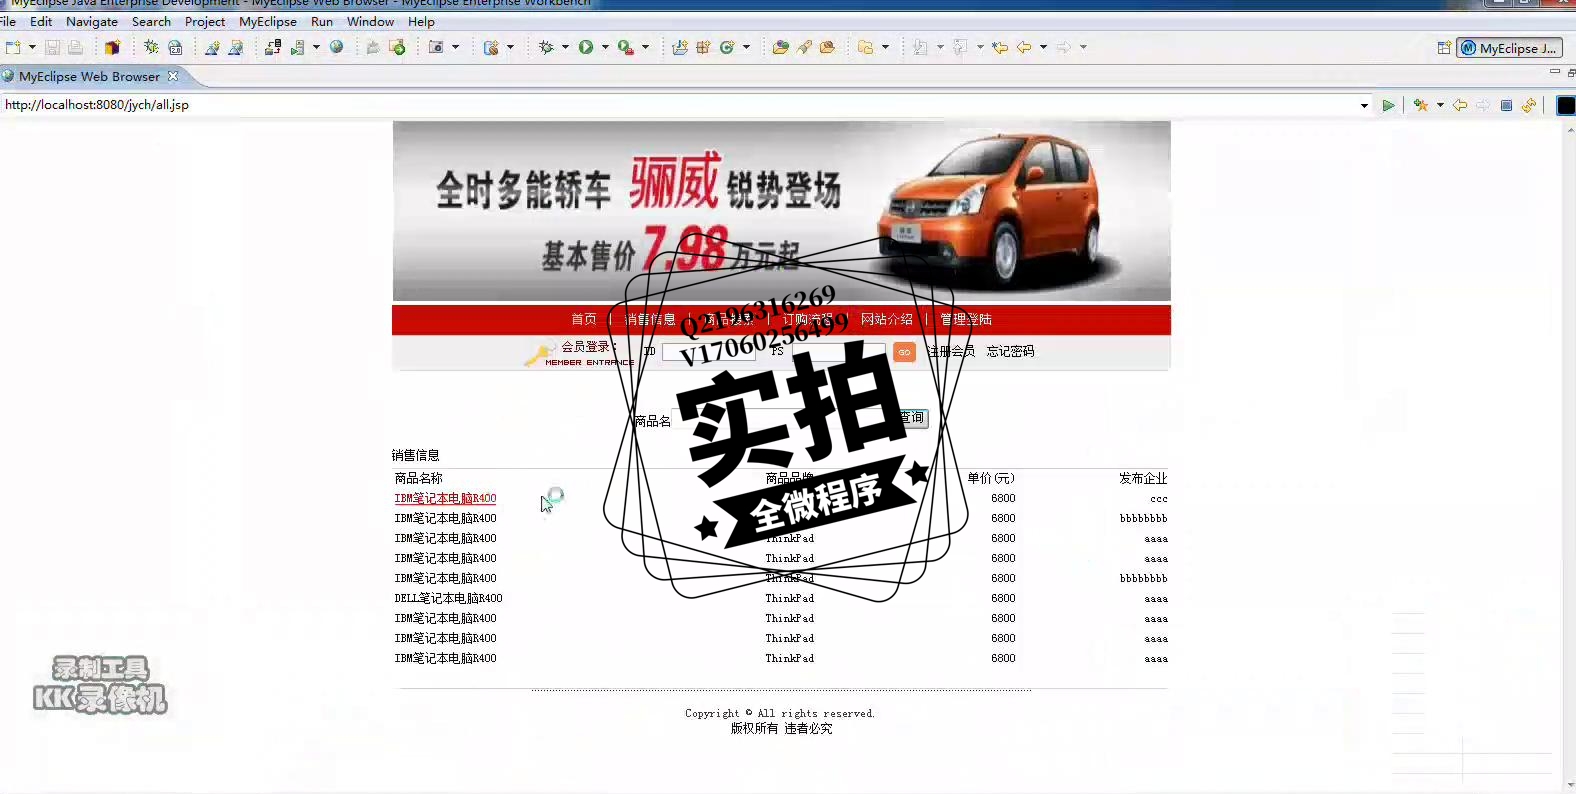Open the run server dropdown arrow
1576x794 pixels.
click(x=316, y=47)
